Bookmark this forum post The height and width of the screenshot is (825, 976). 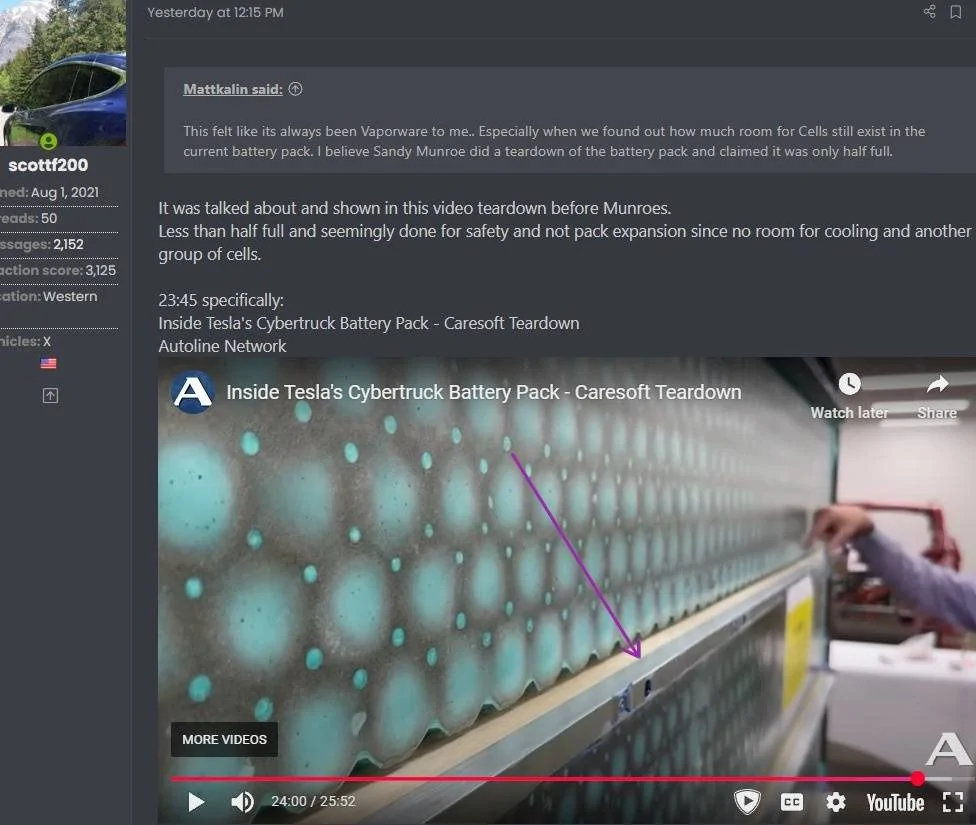point(955,12)
